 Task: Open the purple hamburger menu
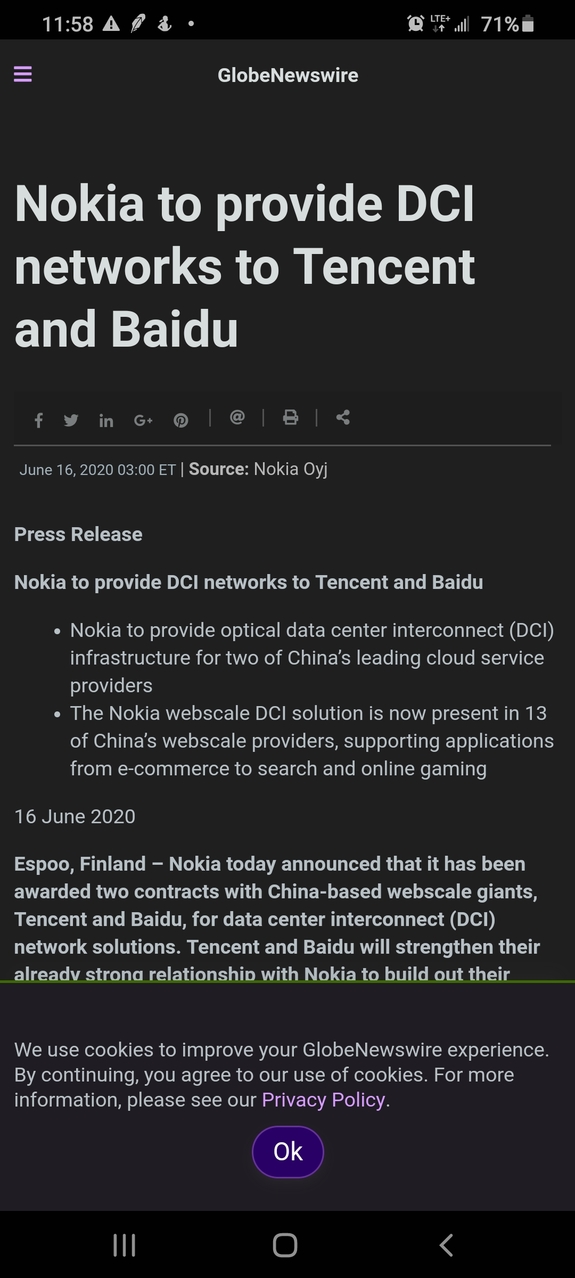pos(23,74)
